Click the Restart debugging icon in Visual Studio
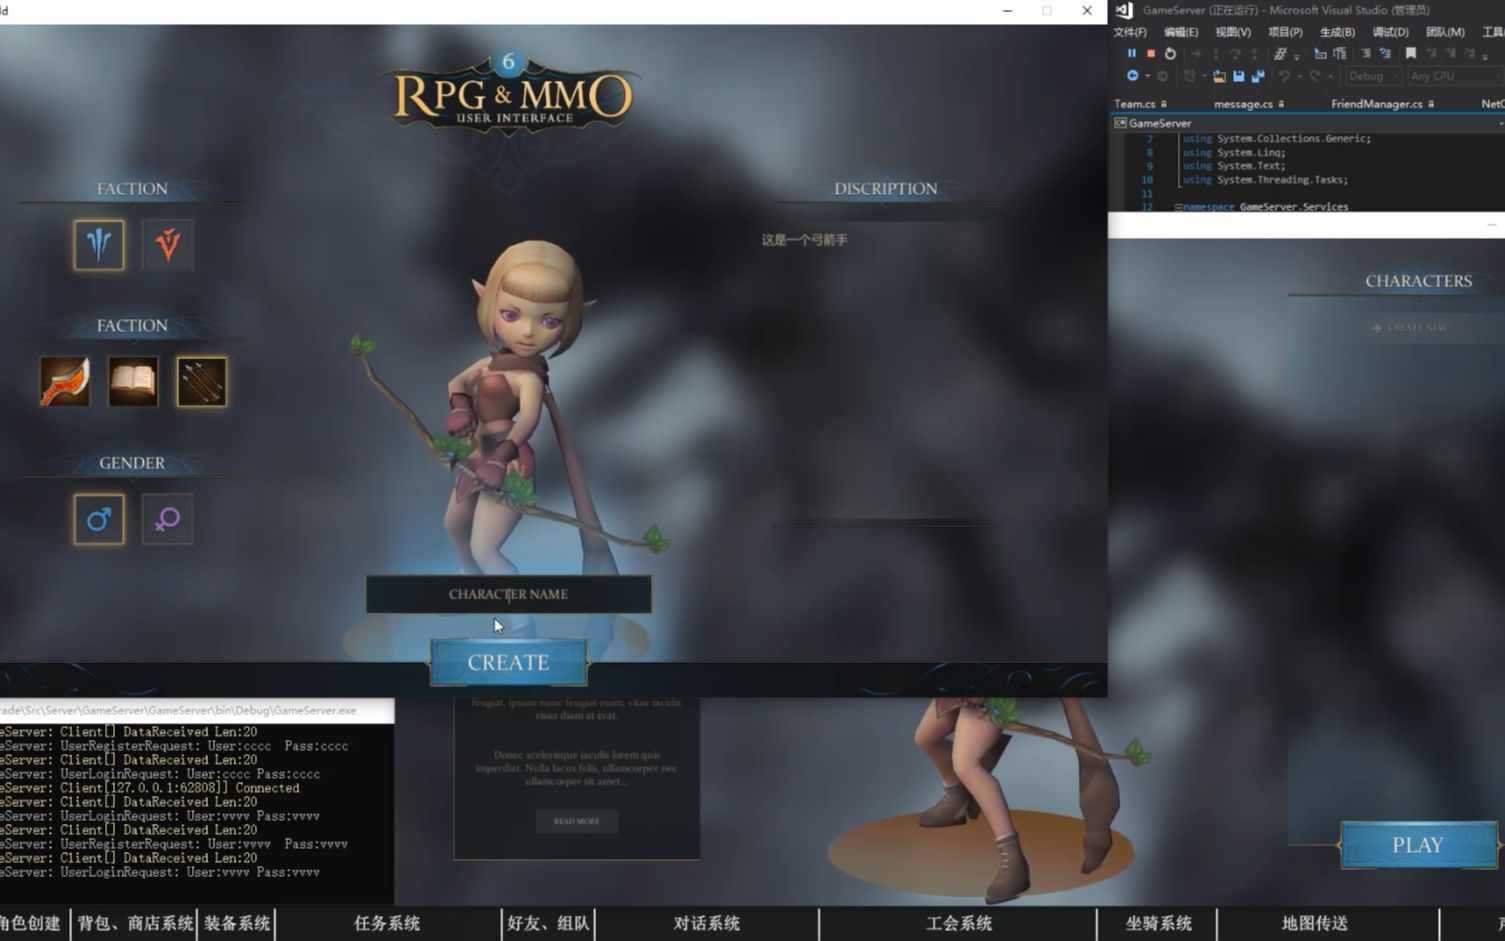The image size is (1505, 941). 1171,53
